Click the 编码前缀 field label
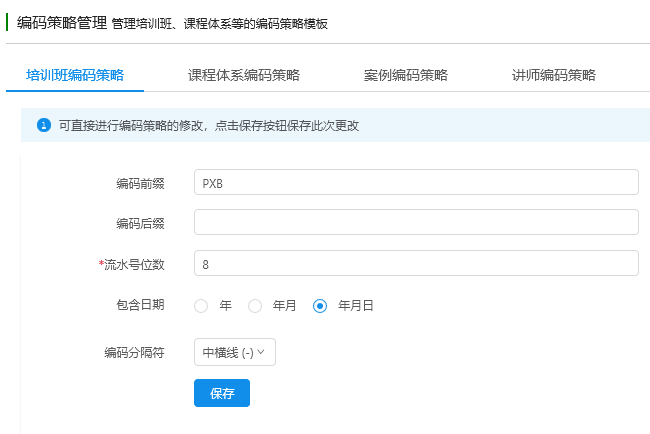This screenshot has height=434, width=650. point(140,183)
